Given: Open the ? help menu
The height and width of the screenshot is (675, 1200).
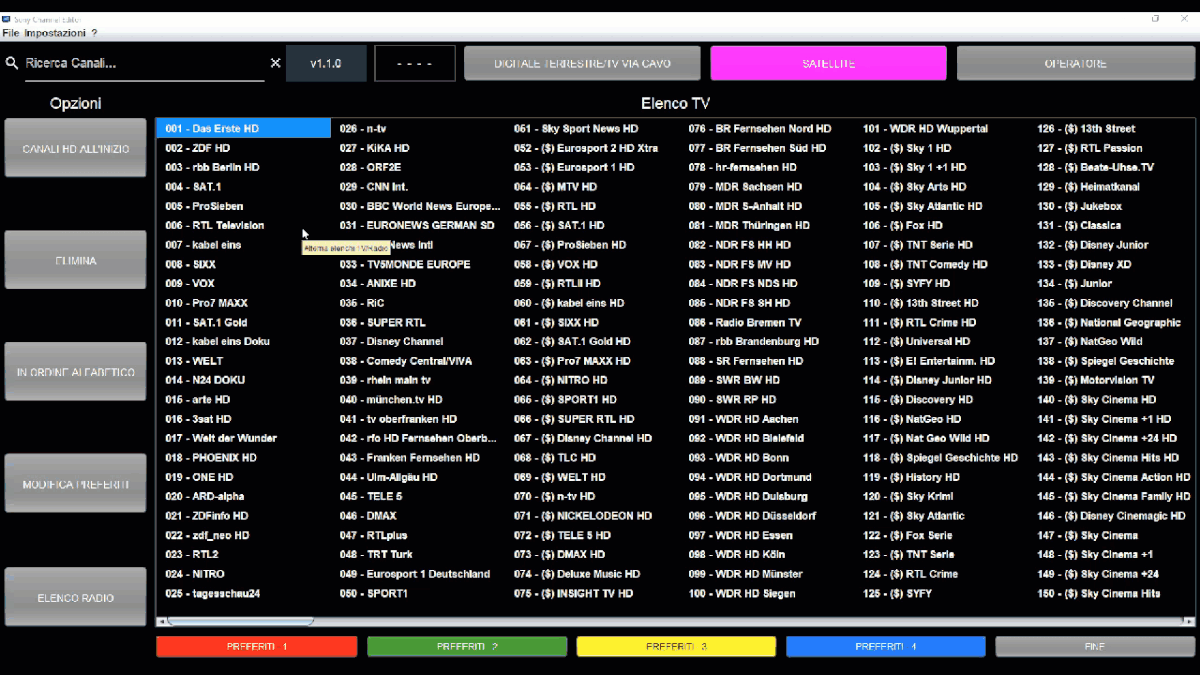Looking at the screenshot, I should coord(94,33).
